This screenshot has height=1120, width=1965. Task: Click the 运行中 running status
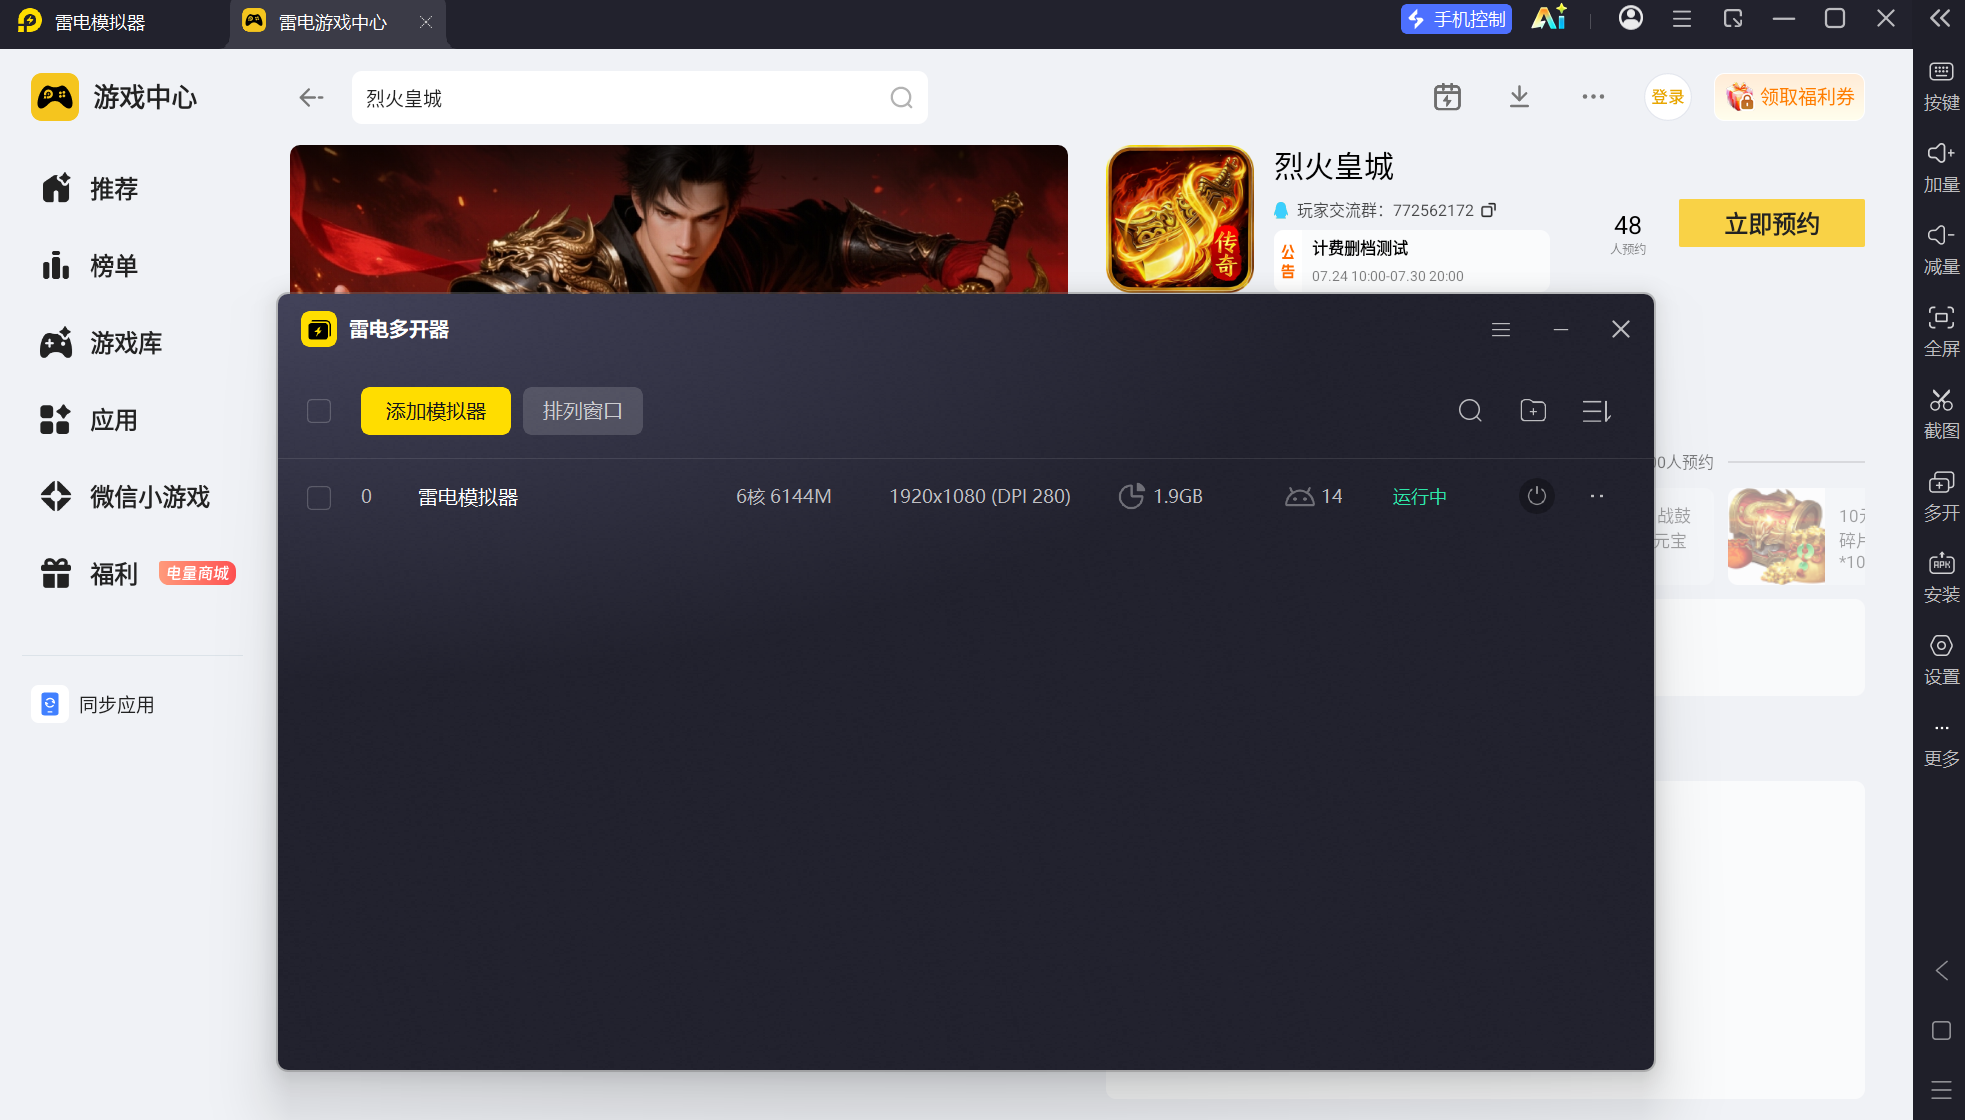tap(1419, 497)
